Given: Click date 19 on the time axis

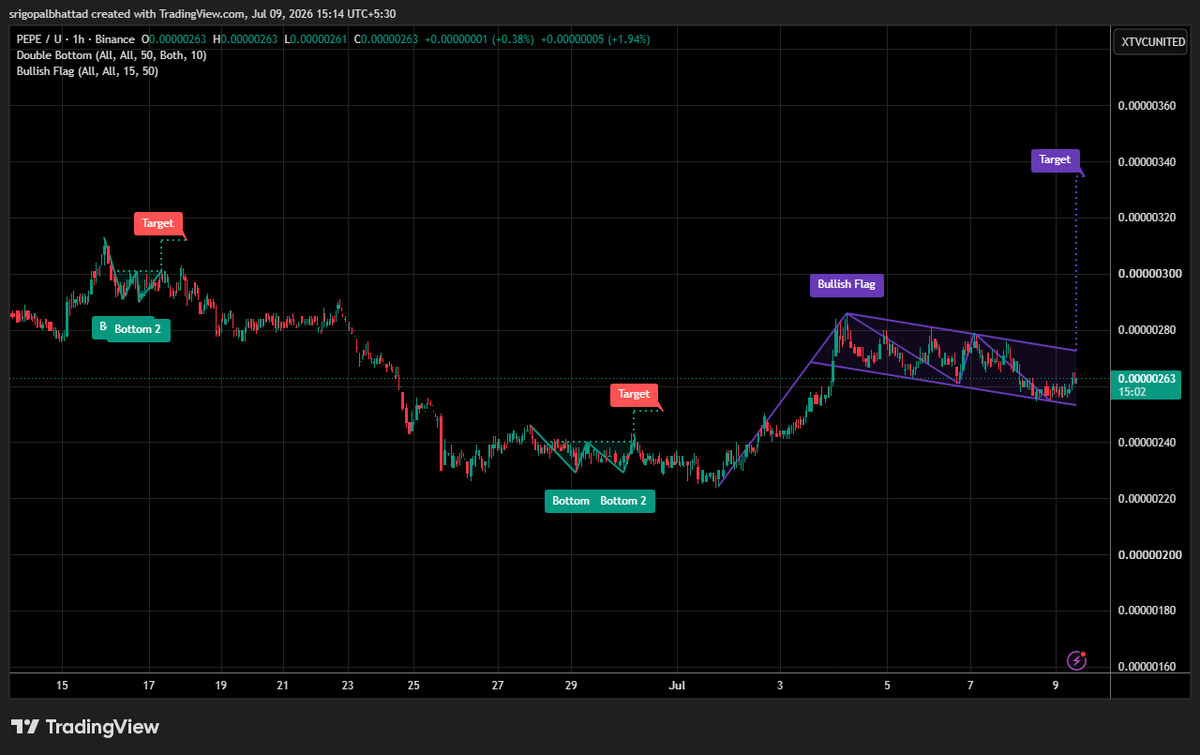Looking at the screenshot, I should [x=221, y=686].
